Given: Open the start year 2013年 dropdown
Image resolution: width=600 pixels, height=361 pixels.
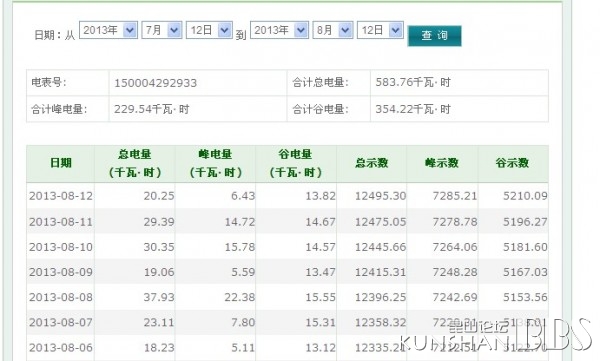Looking at the screenshot, I should 108,30.
